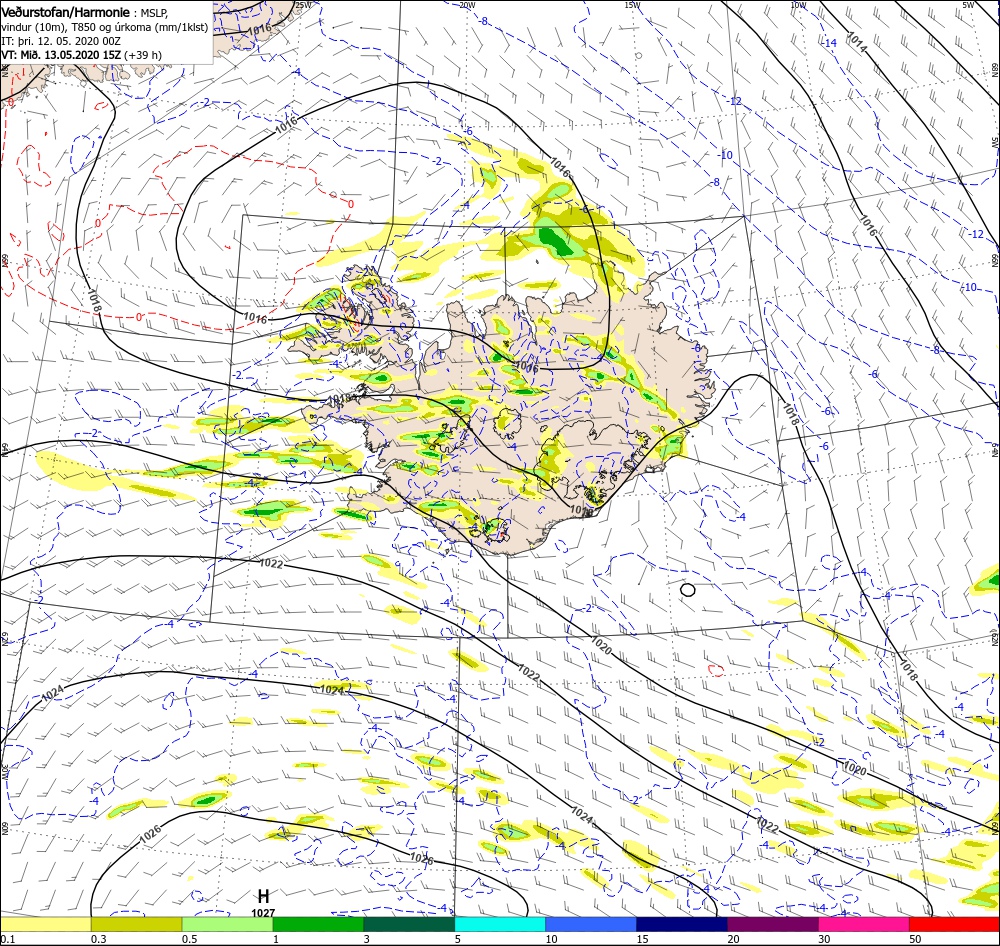Click the 5W longitude label
This screenshot has width=1000, height=946.
(968, 5)
